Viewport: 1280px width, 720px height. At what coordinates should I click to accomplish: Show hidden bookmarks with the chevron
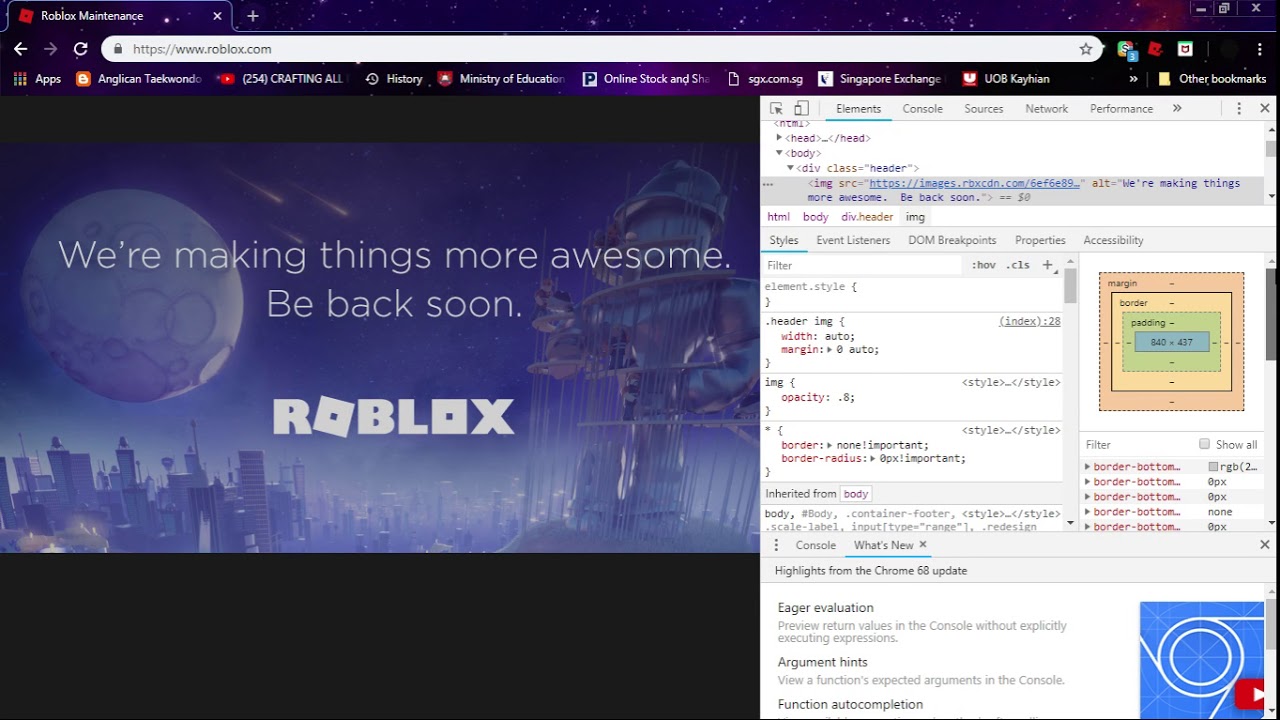(1133, 79)
